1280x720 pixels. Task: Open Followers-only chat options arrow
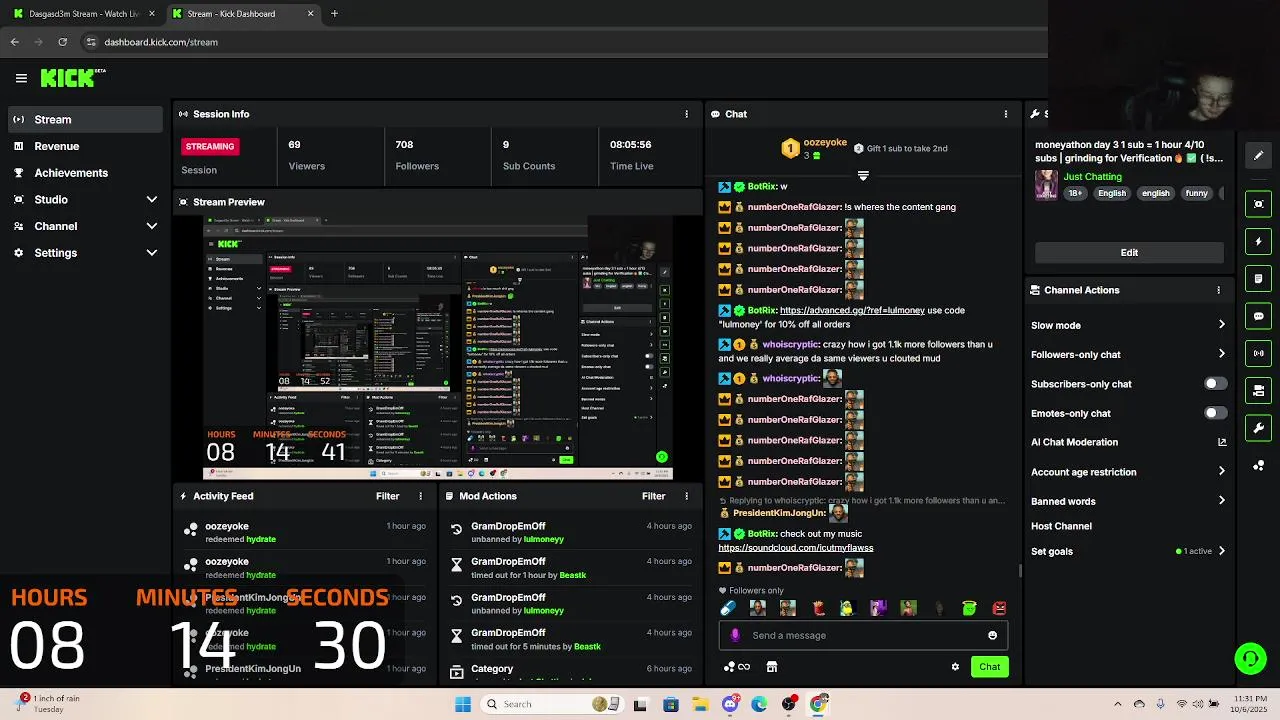click(1221, 354)
